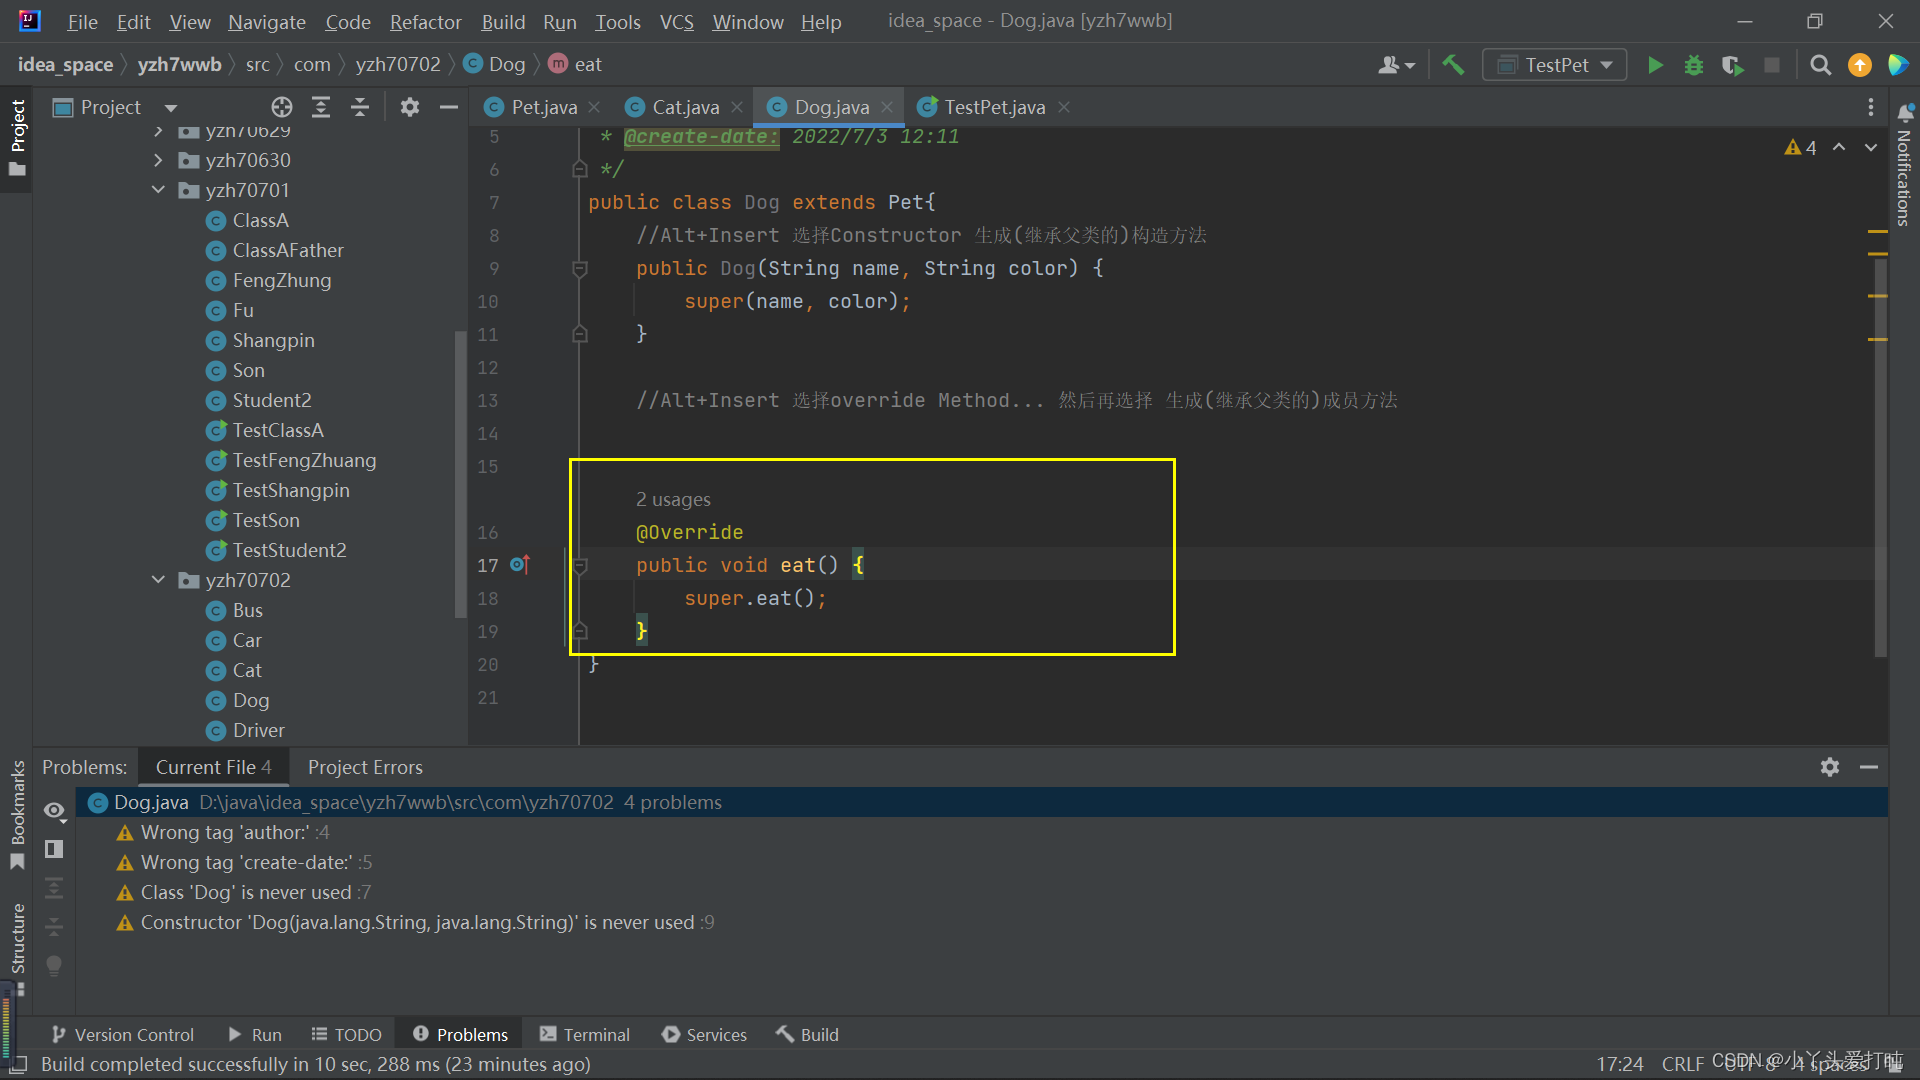The width and height of the screenshot is (1920, 1080).
Task: Click the Run 'TestPet' button
Action: click(x=1654, y=63)
